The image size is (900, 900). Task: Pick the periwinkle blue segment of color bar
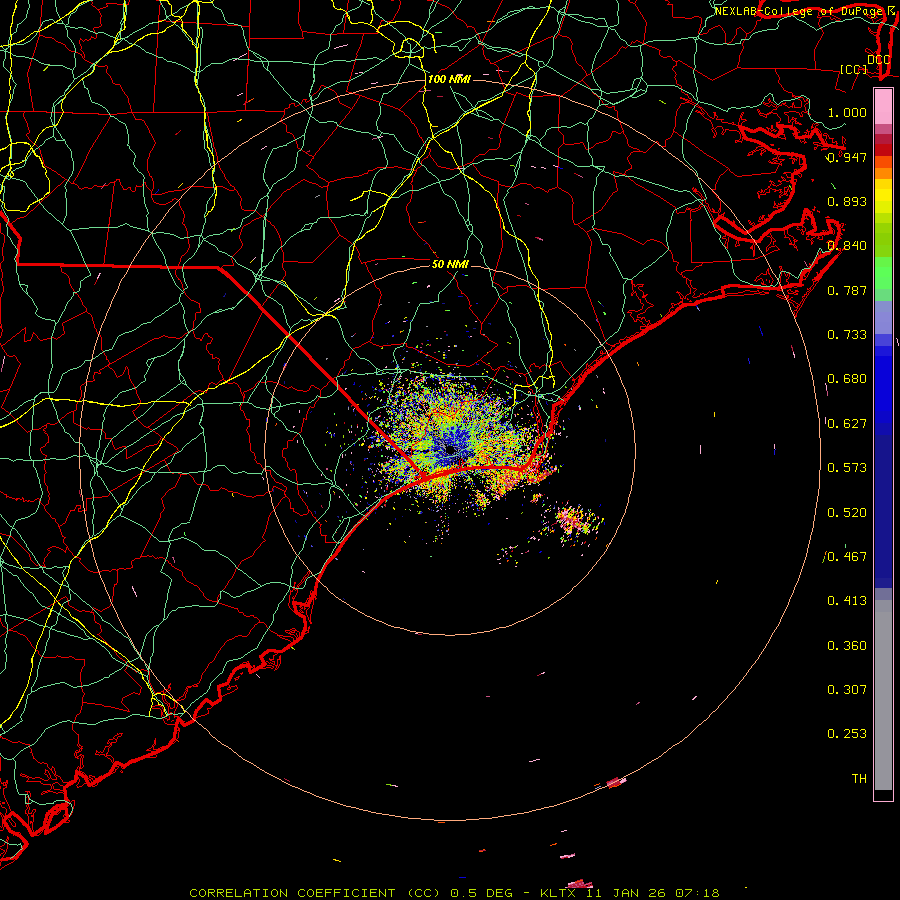883,317
